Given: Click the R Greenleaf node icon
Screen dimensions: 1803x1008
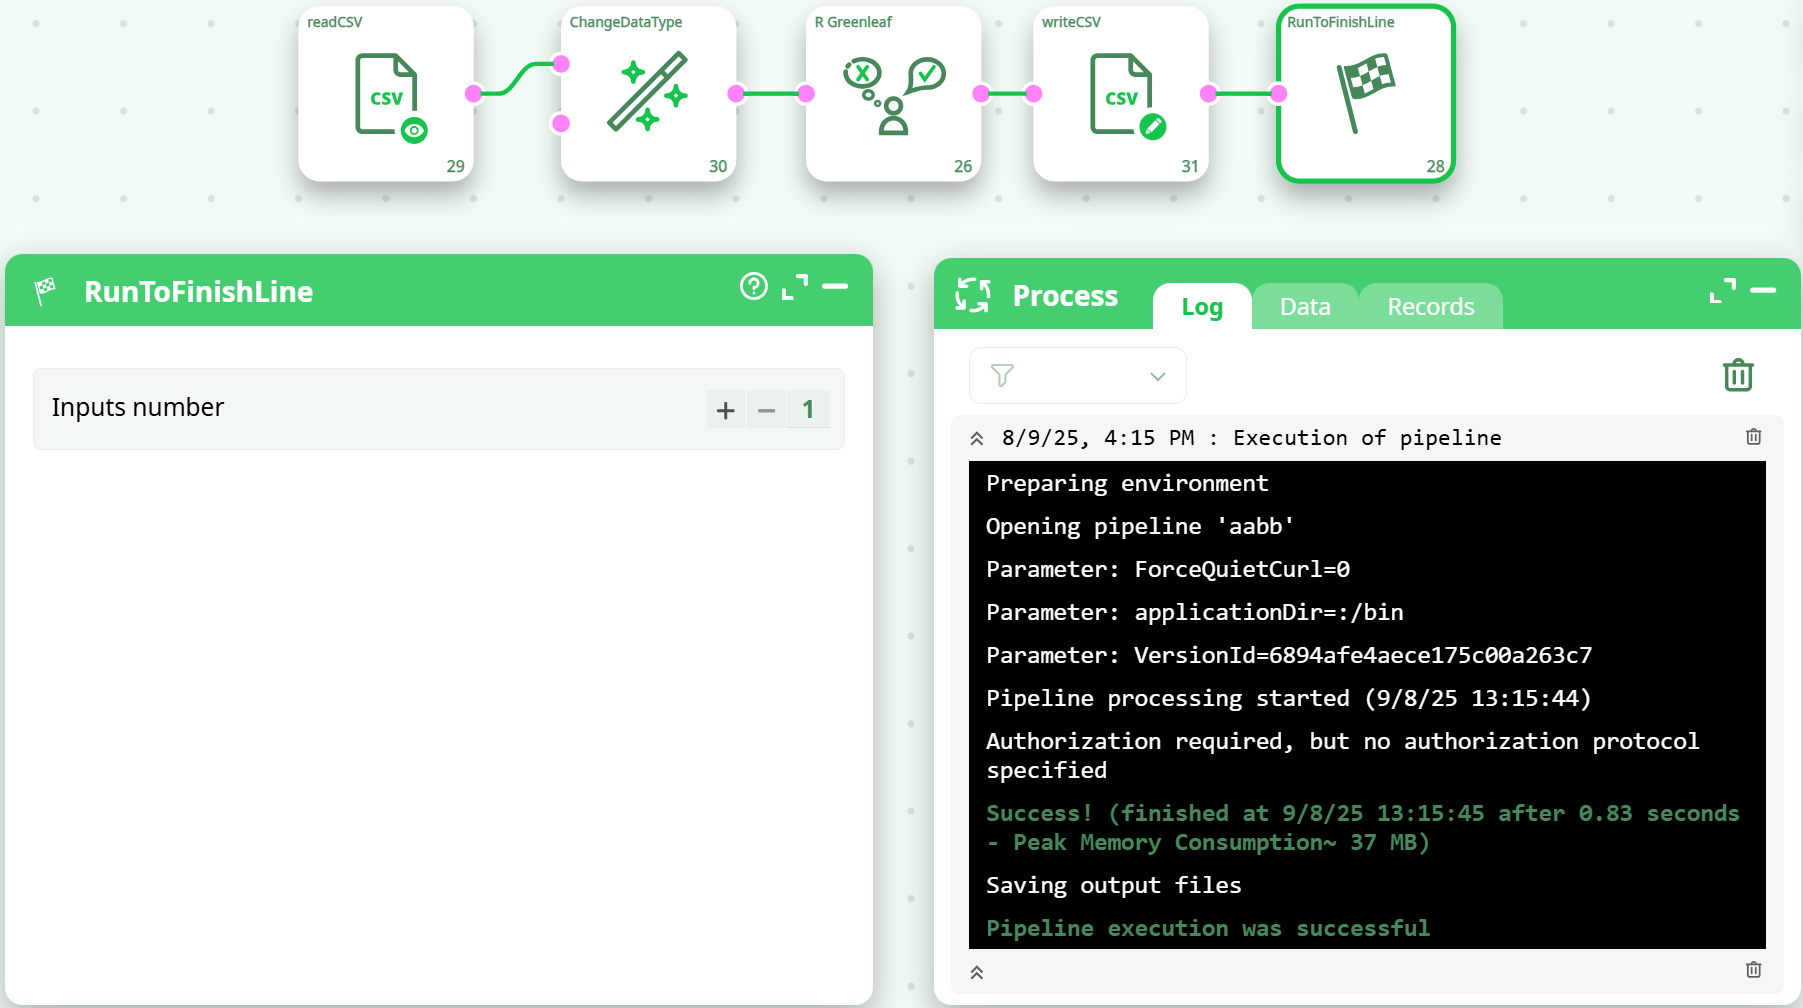Looking at the screenshot, I should (x=893, y=95).
